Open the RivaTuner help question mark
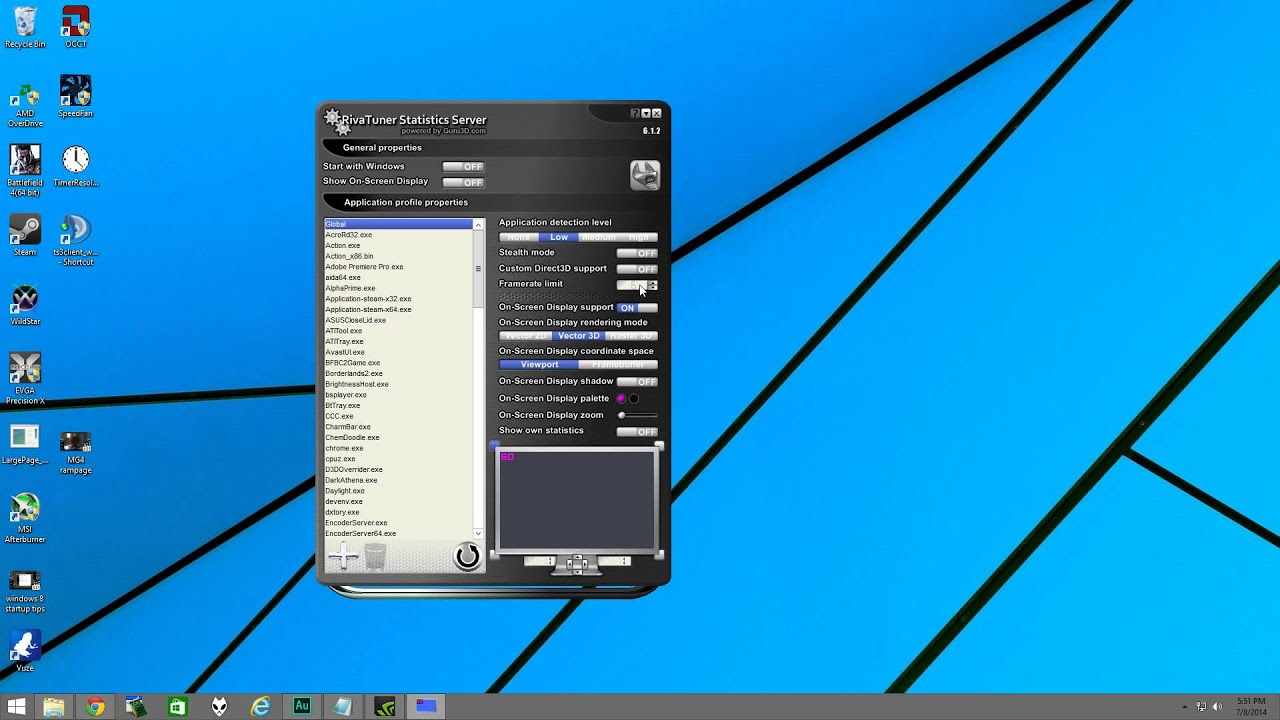 coord(635,114)
